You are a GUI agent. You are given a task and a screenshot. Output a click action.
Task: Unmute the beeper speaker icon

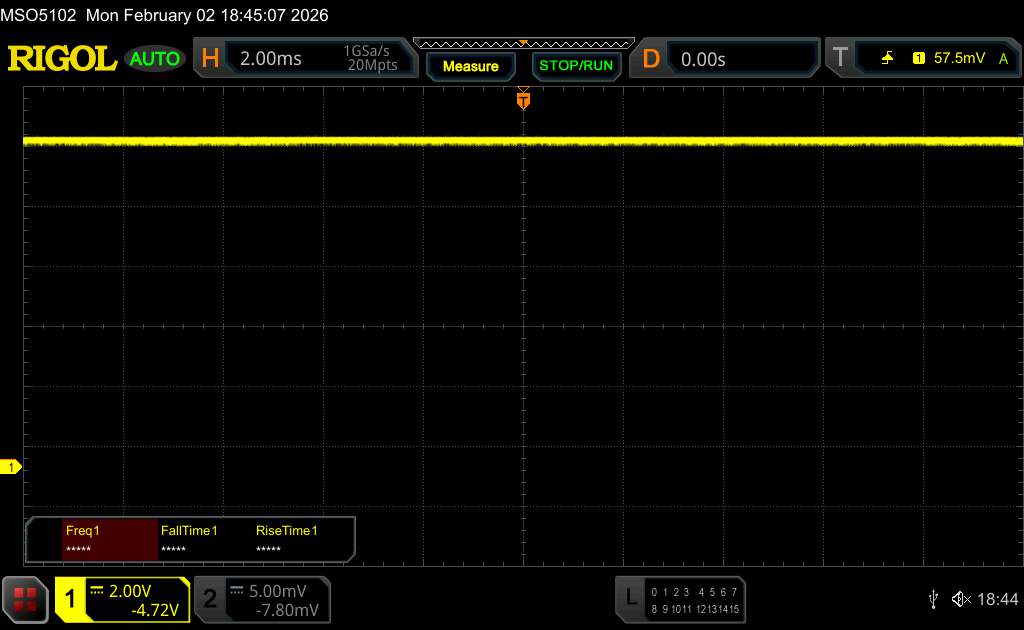tap(961, 599)
